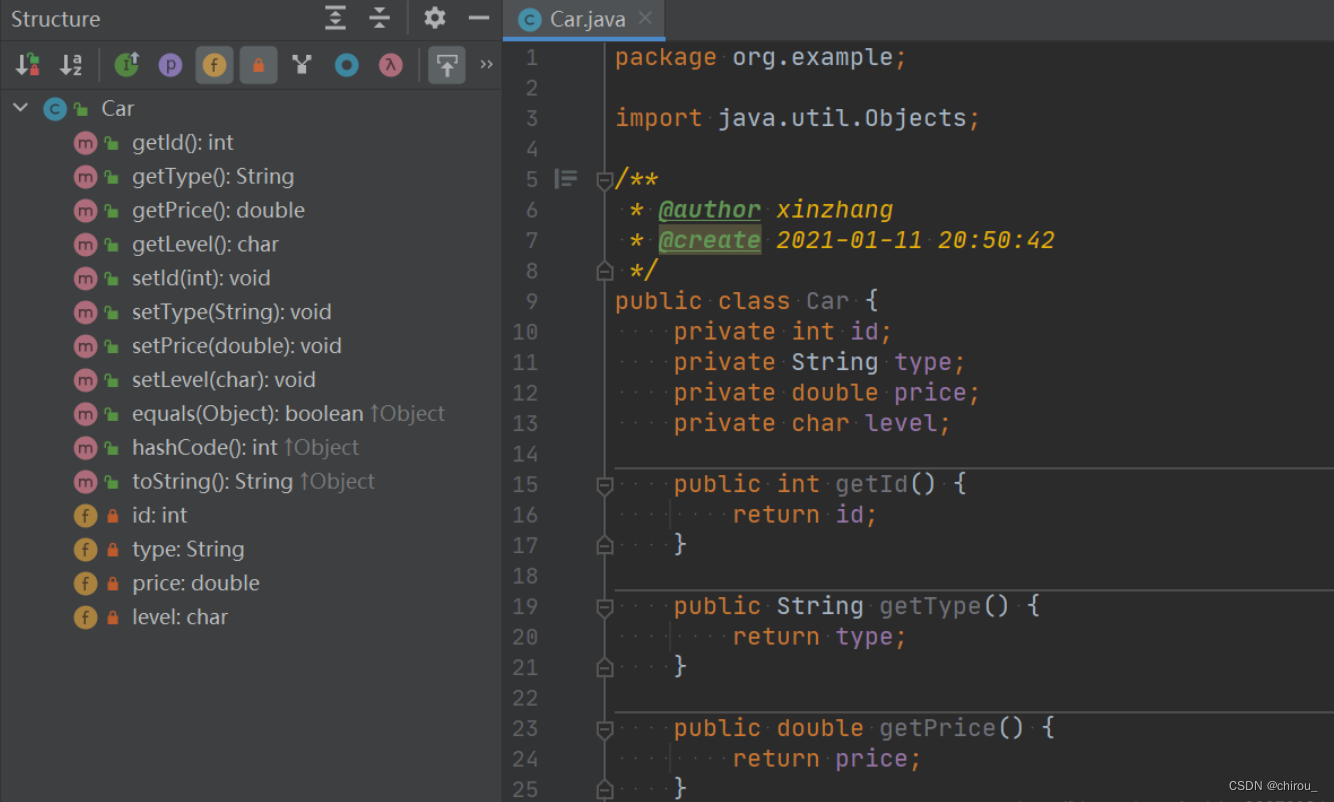
Task: Collapse all nodes in Structure panel
Action: click(379, 18)
